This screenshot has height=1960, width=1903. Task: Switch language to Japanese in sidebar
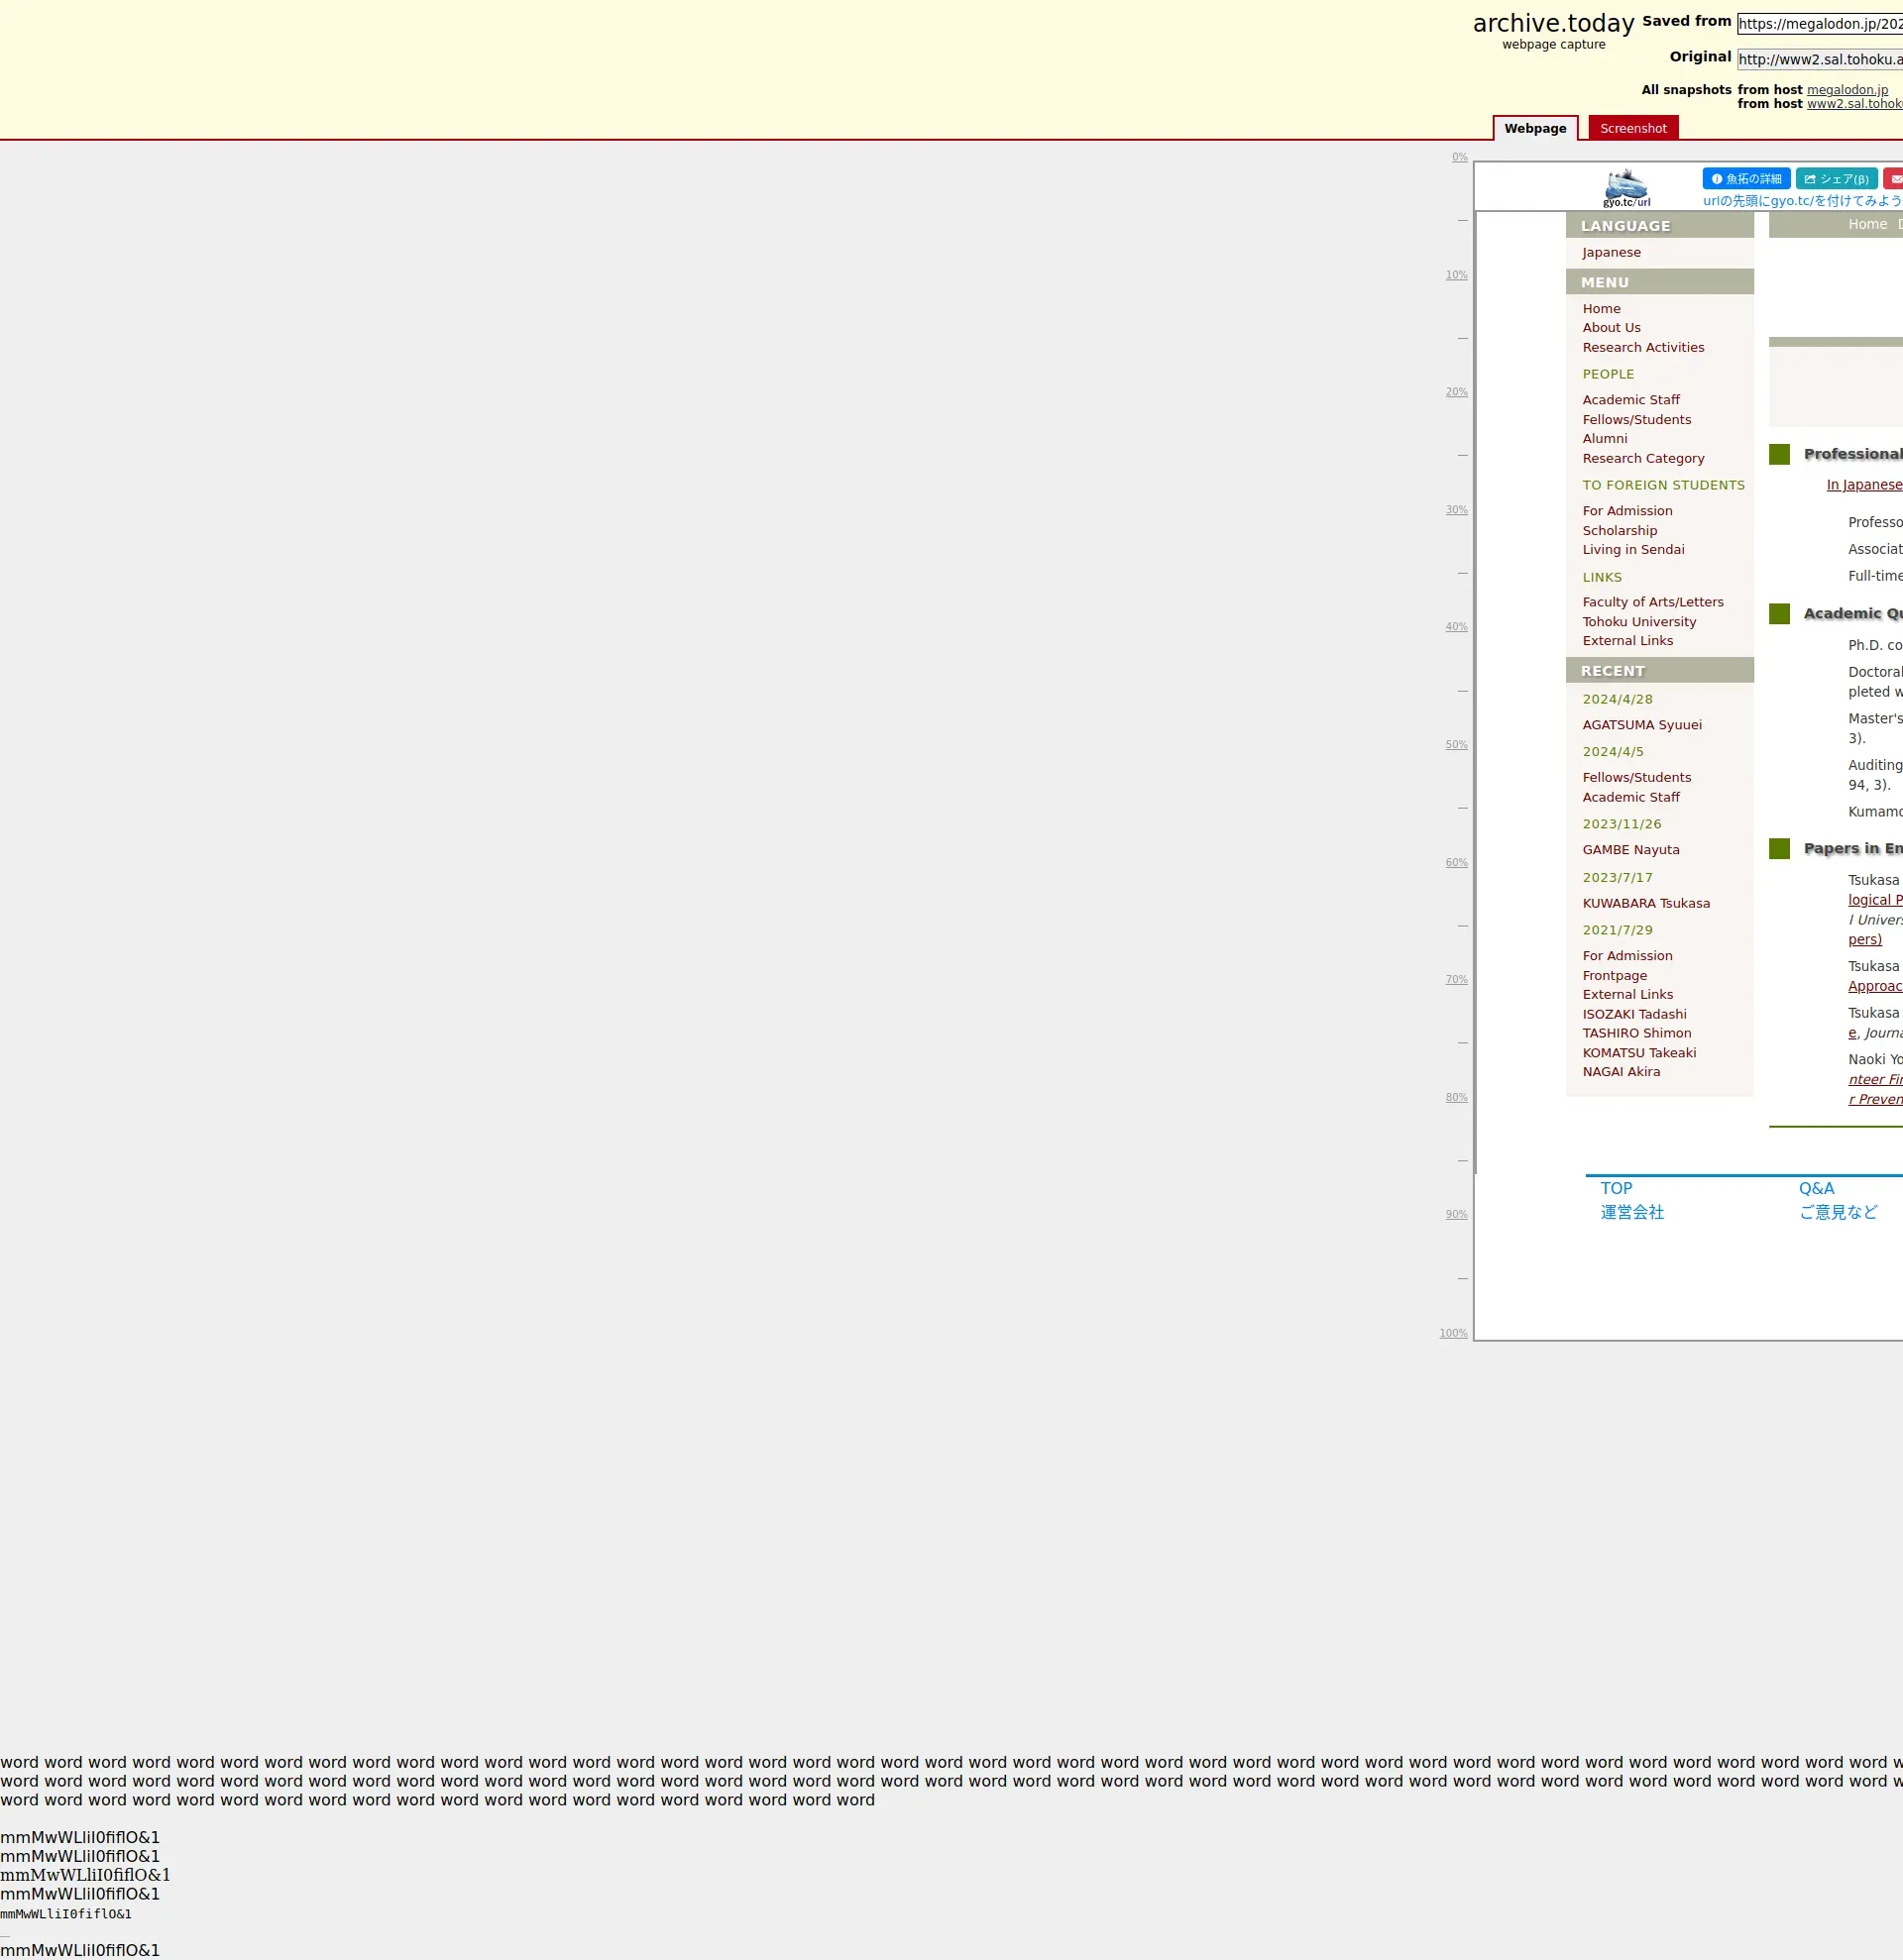(1611, 252)
